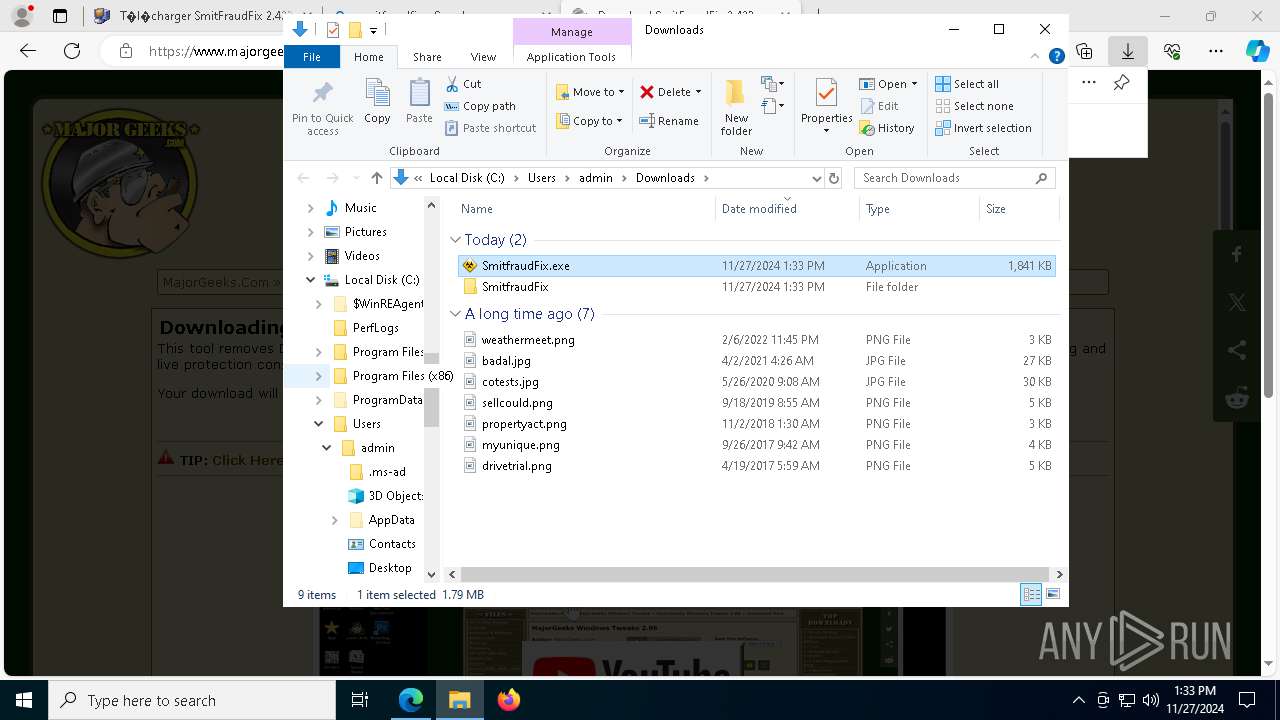Click Edit in the Open group

pos(878,106)
